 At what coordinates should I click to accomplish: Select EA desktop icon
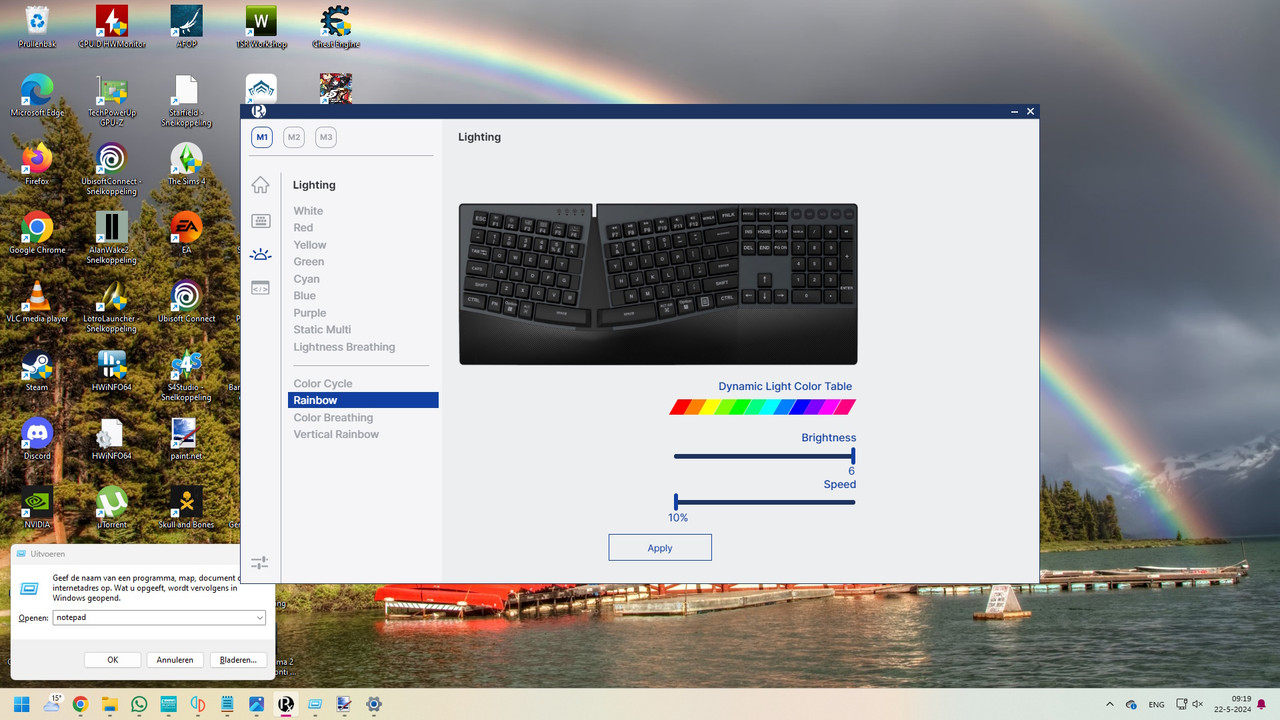tap(186, 232)
